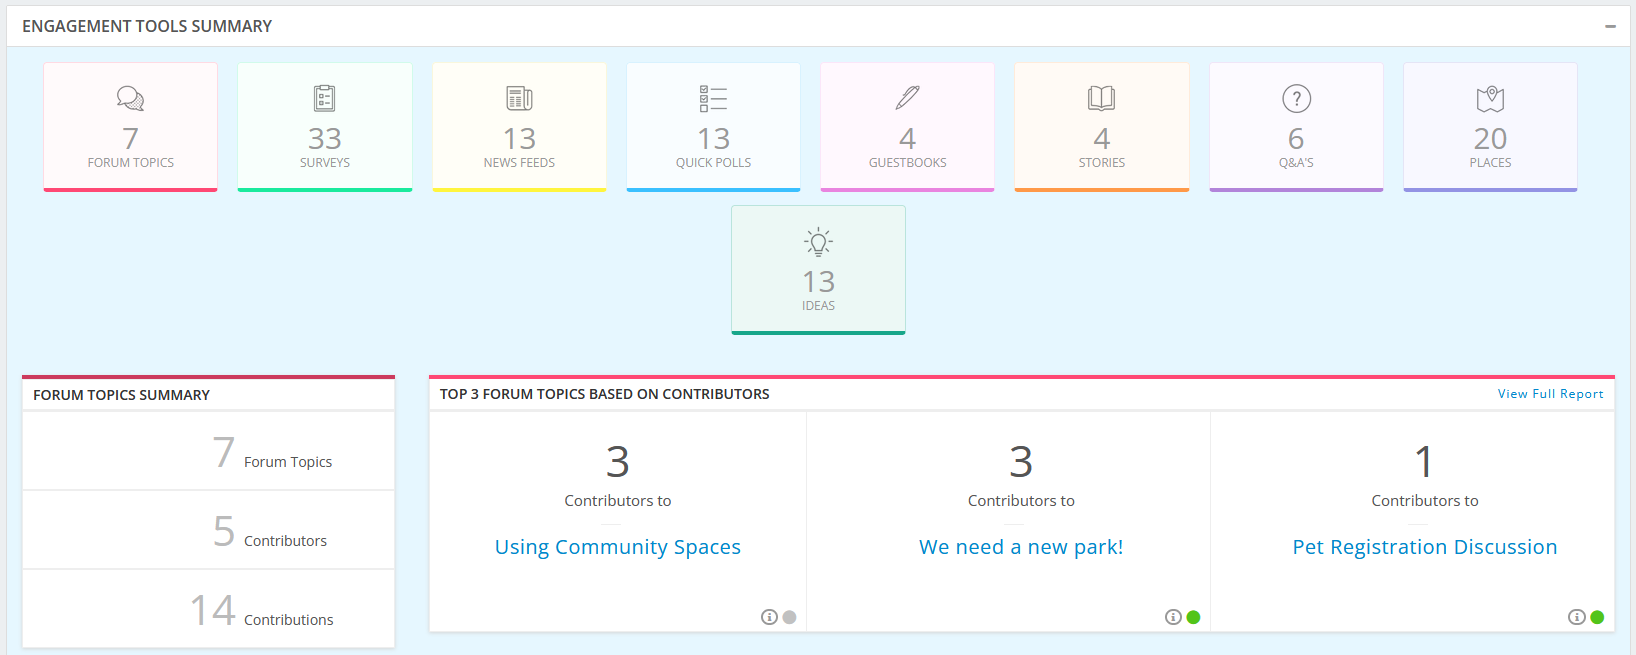1636x655 pixels.
Task: Select the 4 Stories count
Action: point(1101,138)
